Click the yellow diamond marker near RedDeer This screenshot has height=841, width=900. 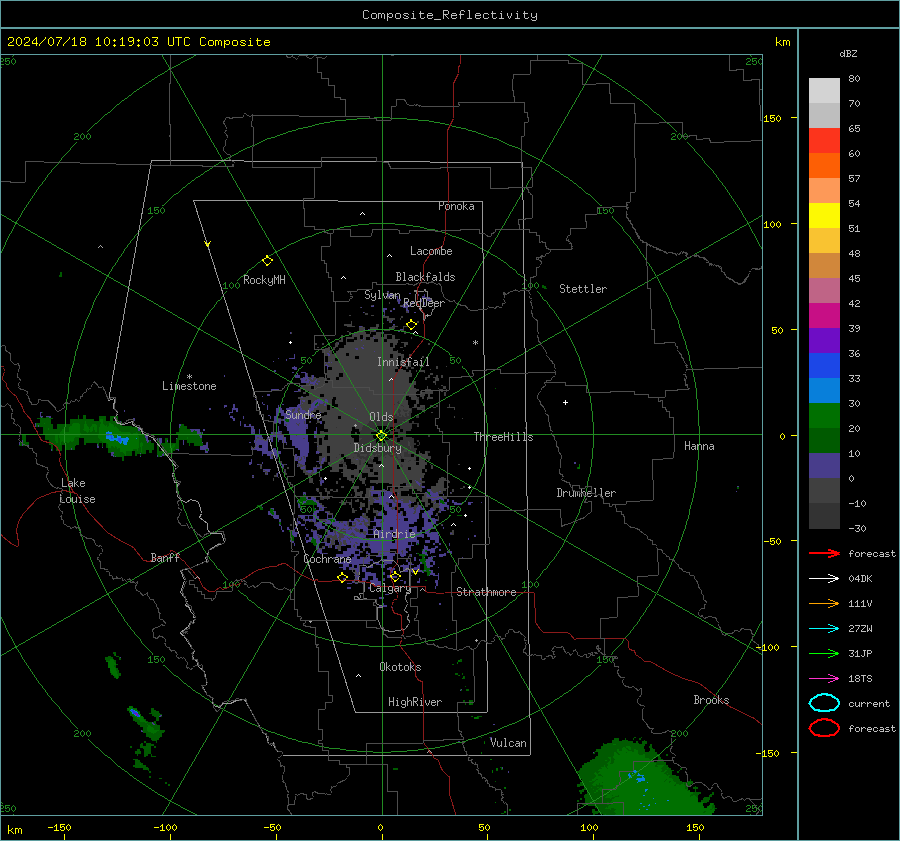pos(412,325)
